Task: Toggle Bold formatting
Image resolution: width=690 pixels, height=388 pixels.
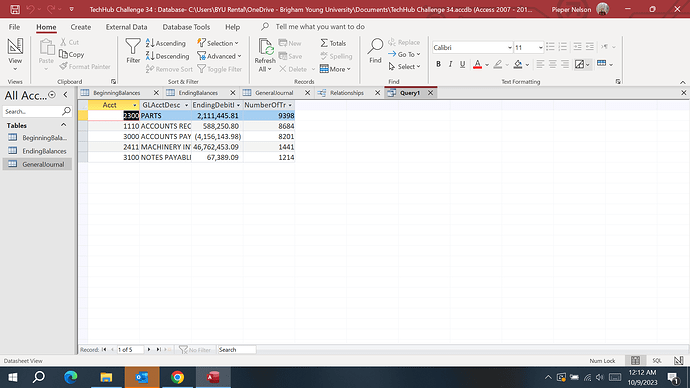Action: 438,64
